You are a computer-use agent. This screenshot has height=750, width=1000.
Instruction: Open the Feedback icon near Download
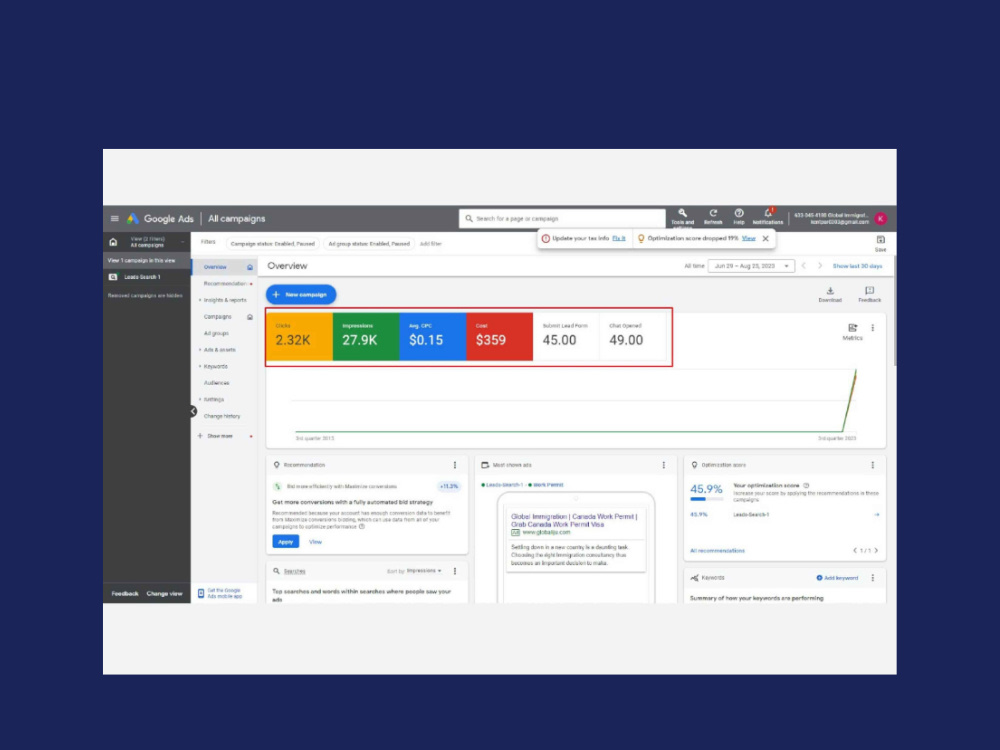[869, 294]
